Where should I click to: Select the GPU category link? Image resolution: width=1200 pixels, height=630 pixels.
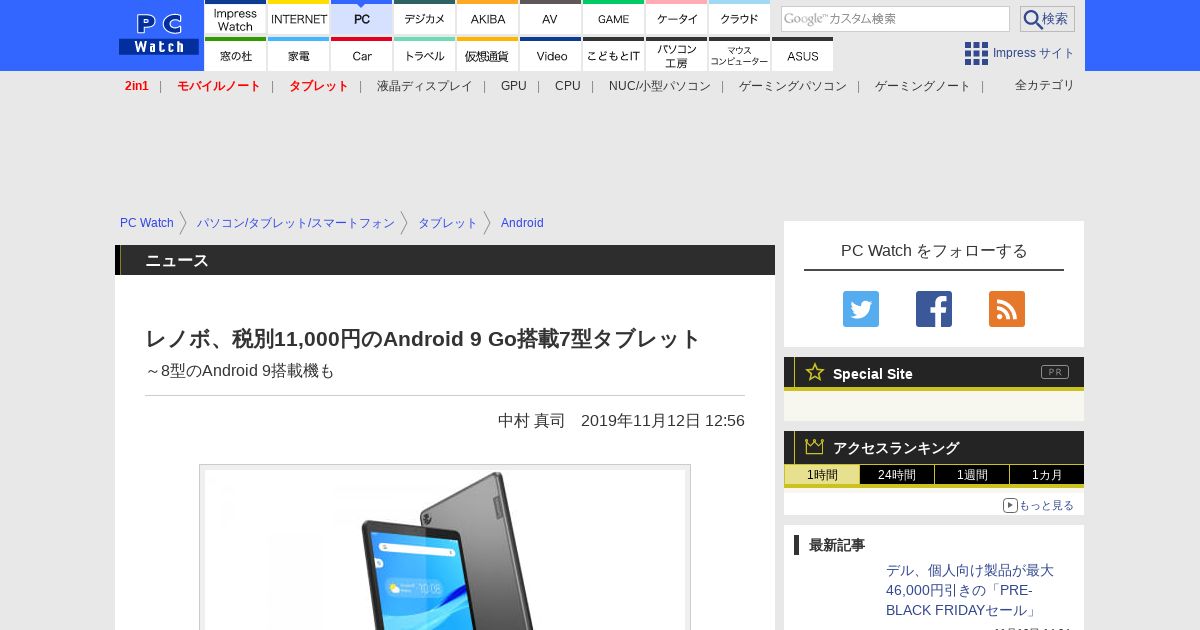(x=514, y=86)
